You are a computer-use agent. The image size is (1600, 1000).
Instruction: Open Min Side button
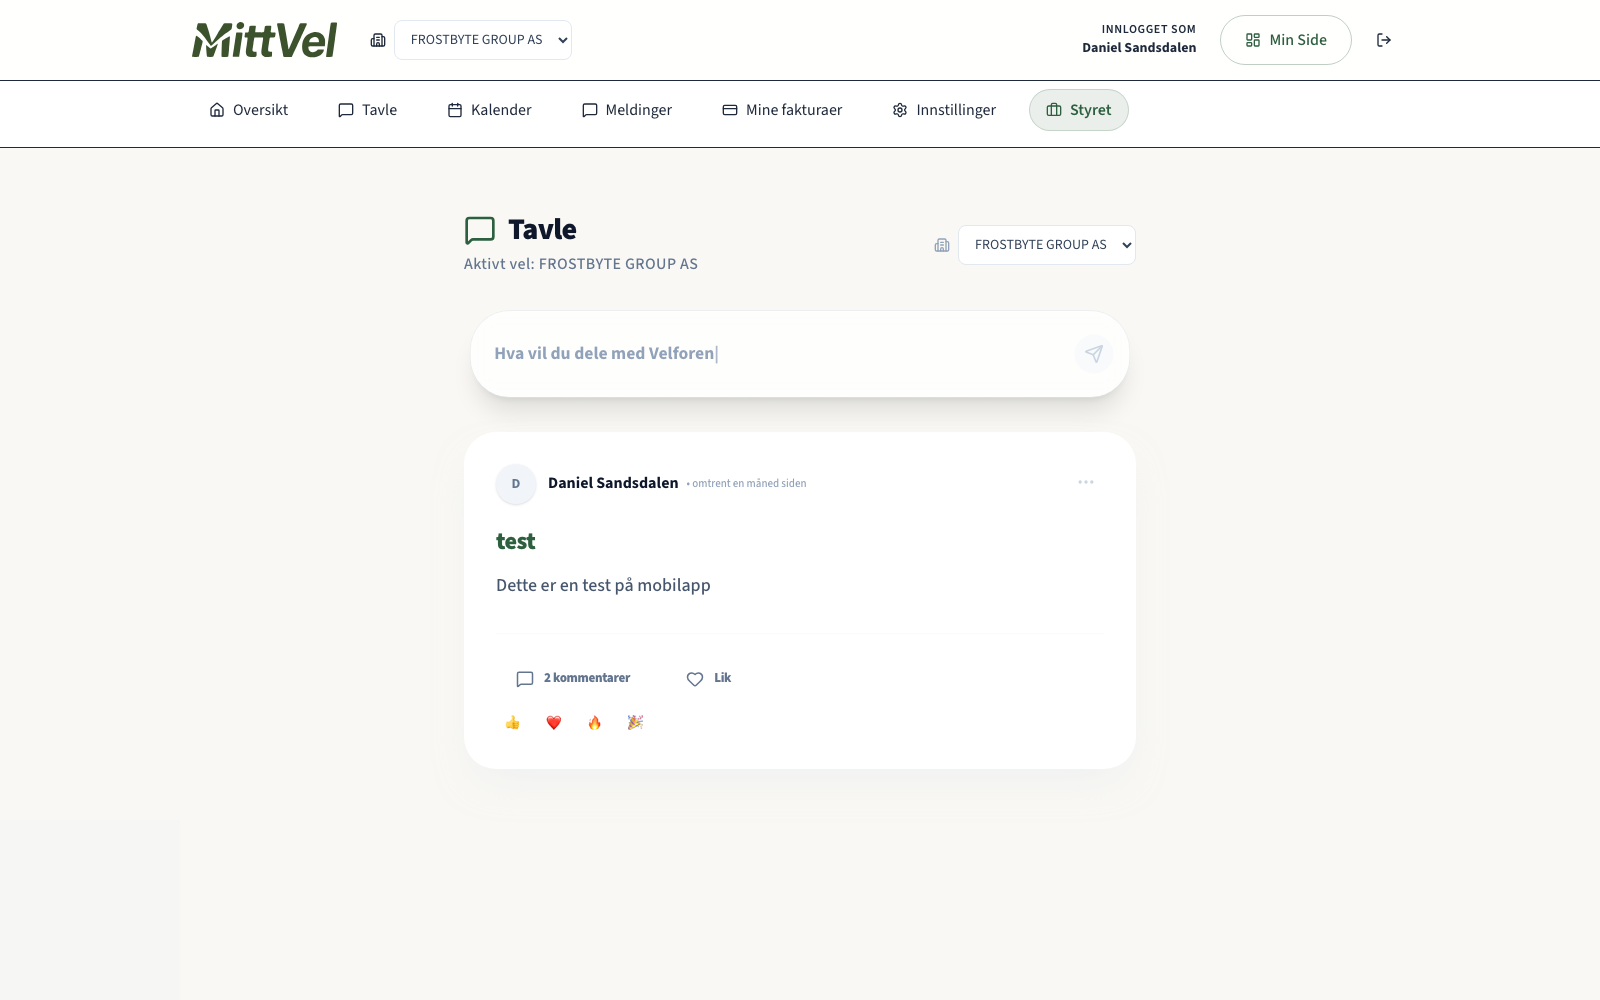[1285, 40]
